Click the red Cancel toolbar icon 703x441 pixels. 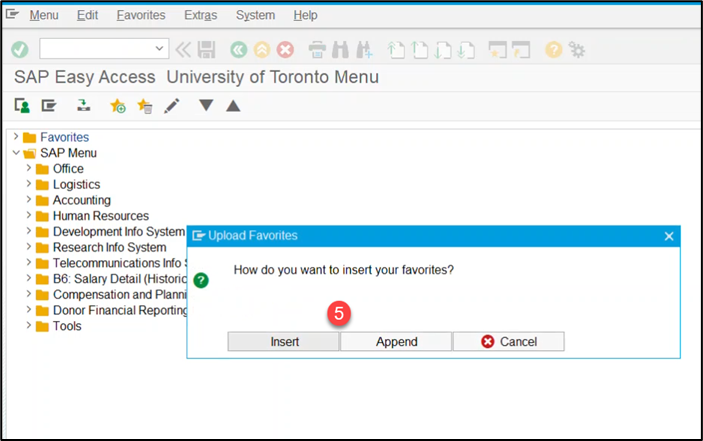click(285, 50)
